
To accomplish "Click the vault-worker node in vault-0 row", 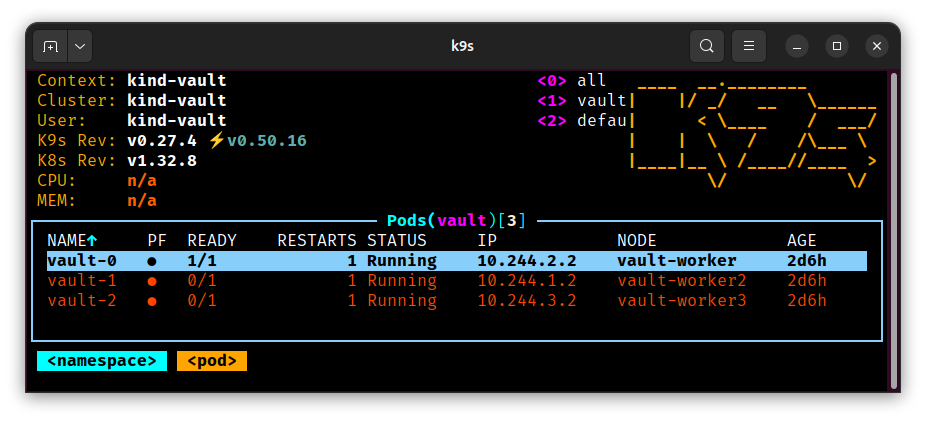I will pyautogui.click(x=677, y=261).
